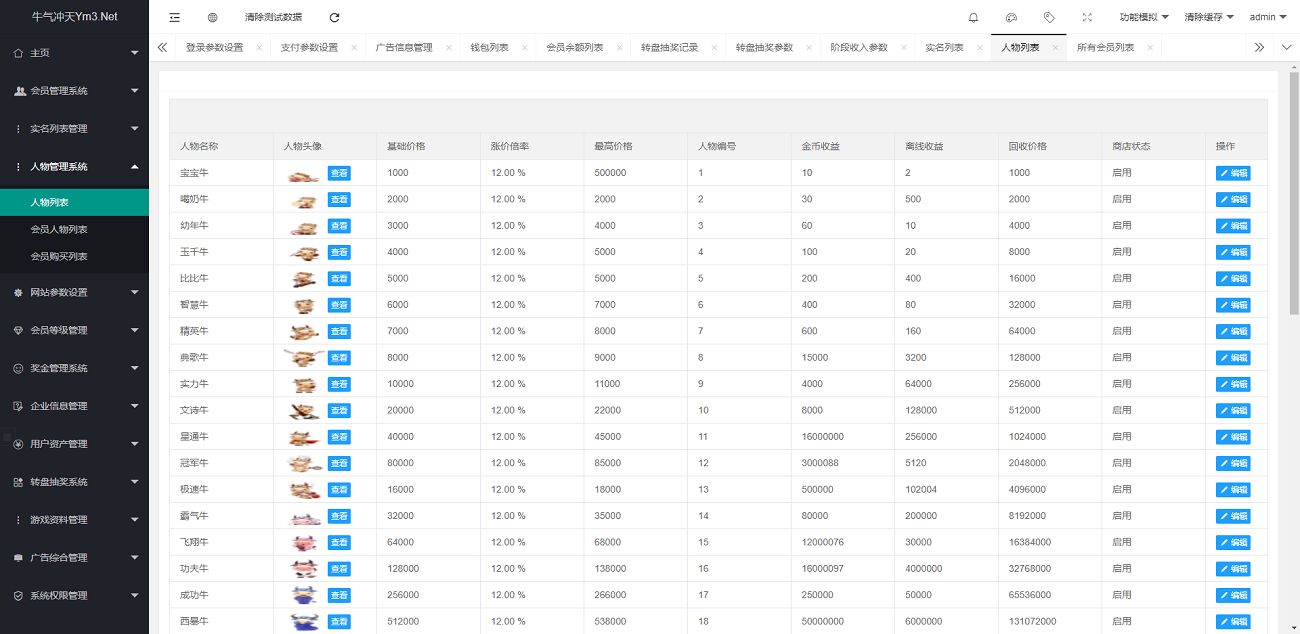The height and width of the screenshot is (634, 1300).
Task: Open the 功能模拟 dropdown
Action: [1143, 17]
